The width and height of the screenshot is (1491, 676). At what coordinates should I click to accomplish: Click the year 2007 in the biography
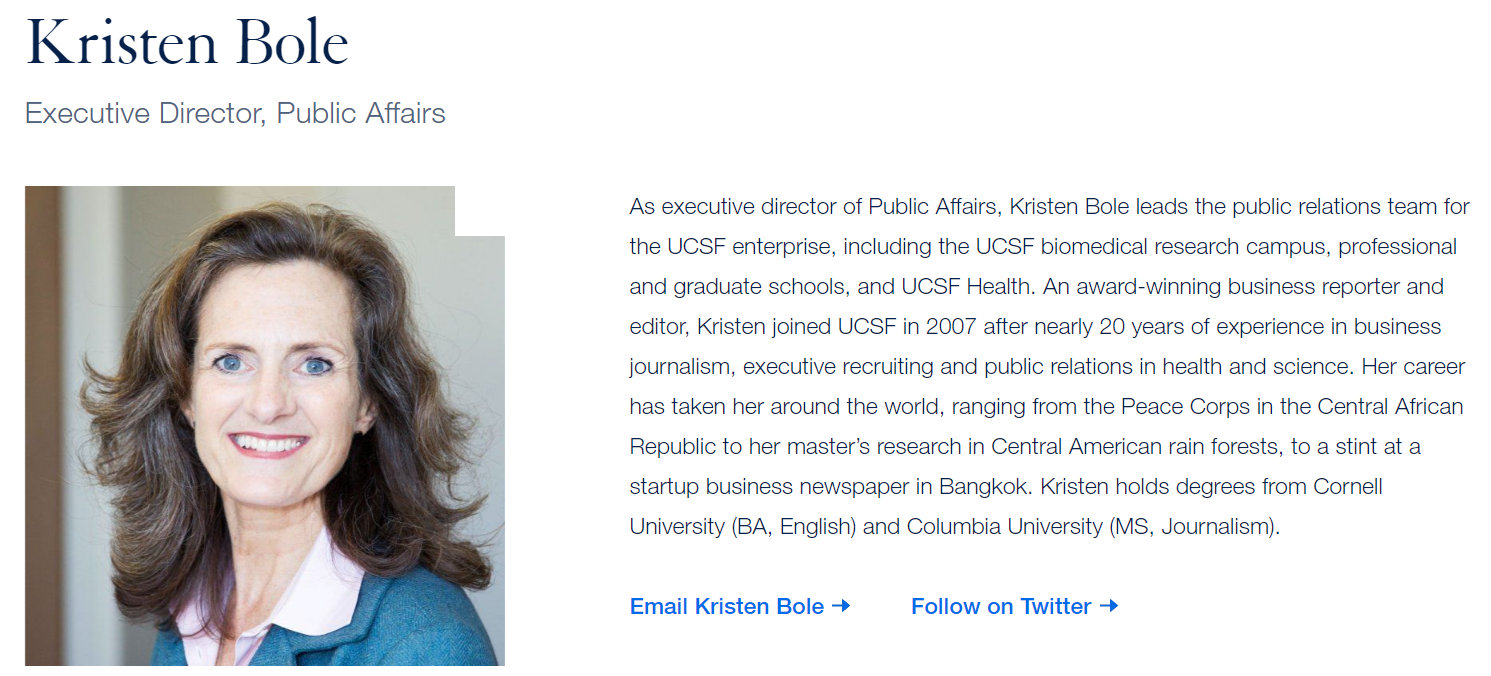tap(950, 327)
